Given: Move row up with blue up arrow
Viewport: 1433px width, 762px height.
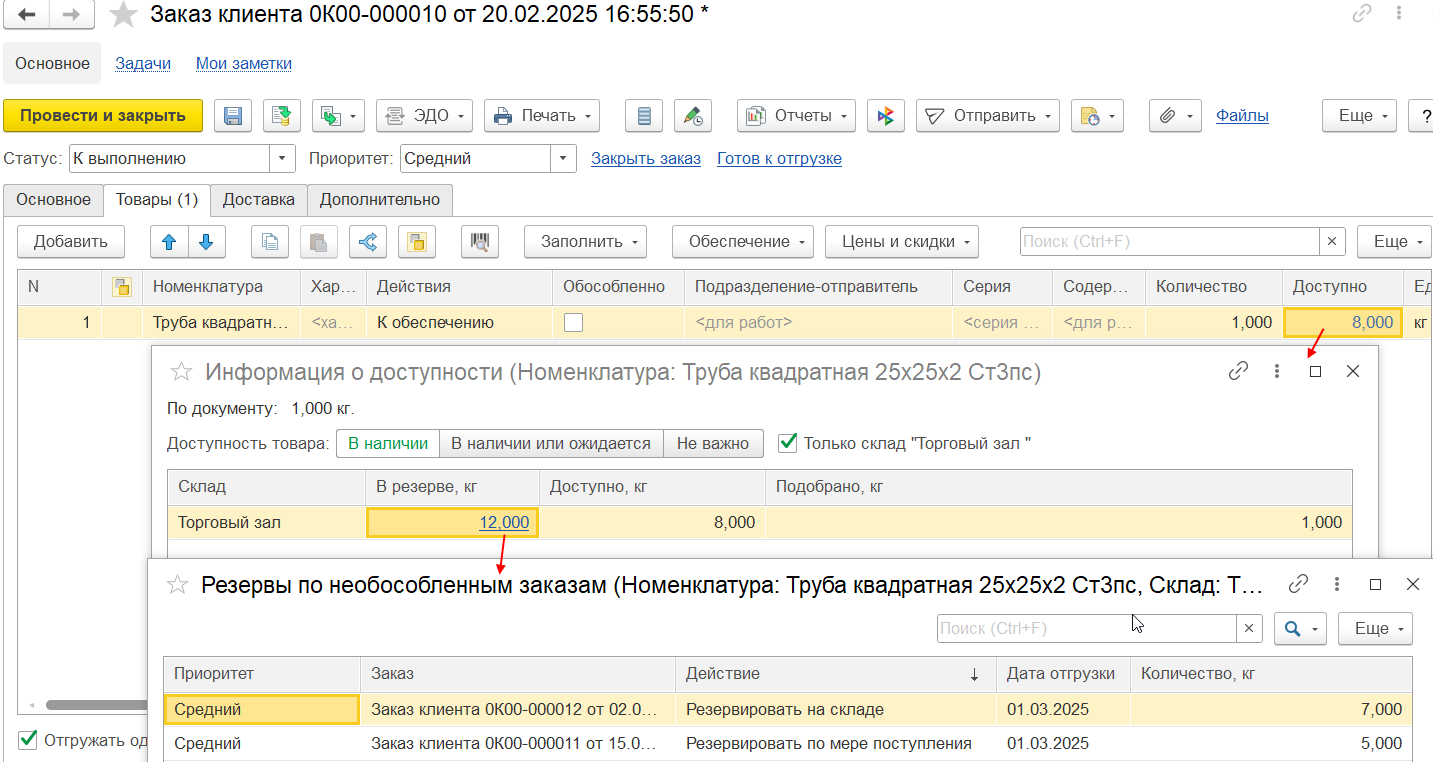Looking at the screenshot, I should pyautogui.click(x=169, y=241).
